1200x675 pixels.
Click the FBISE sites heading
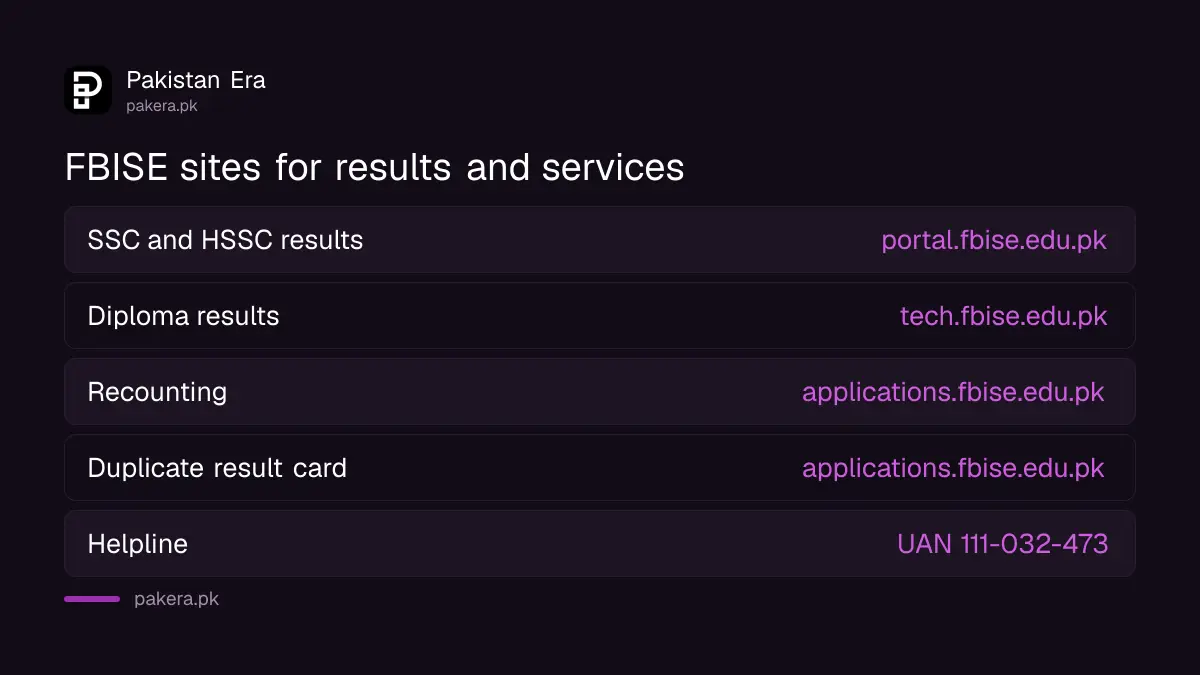click(374, 167)
